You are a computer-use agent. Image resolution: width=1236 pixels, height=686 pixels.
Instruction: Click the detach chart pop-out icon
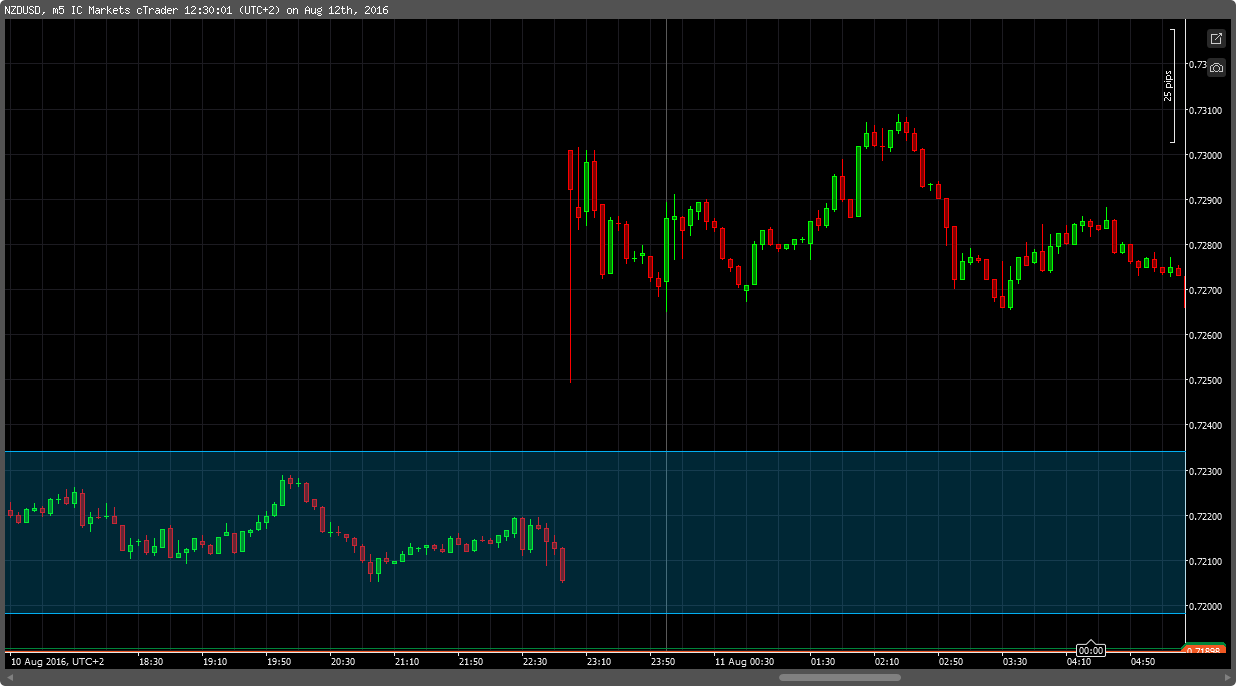click(x=1216, y=39)
